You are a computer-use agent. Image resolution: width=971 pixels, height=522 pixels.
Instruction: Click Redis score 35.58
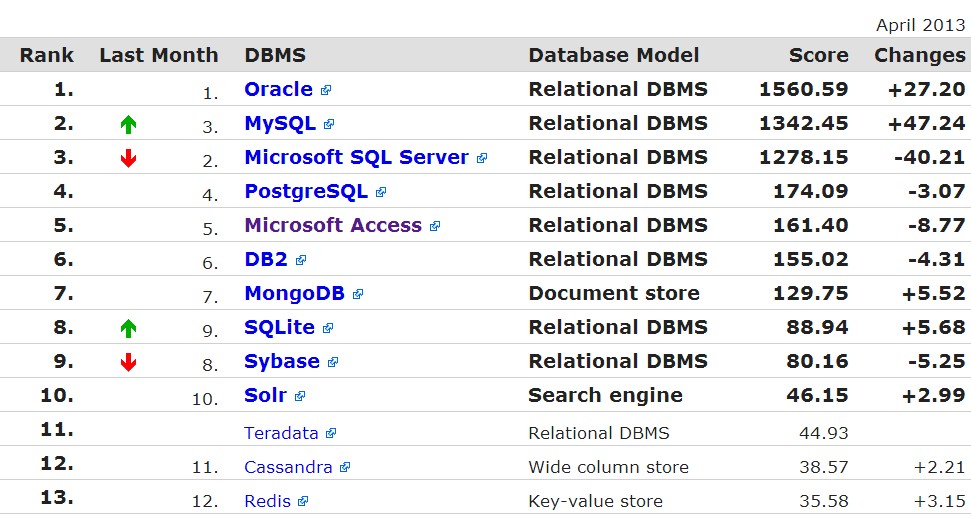pos(824,501)
